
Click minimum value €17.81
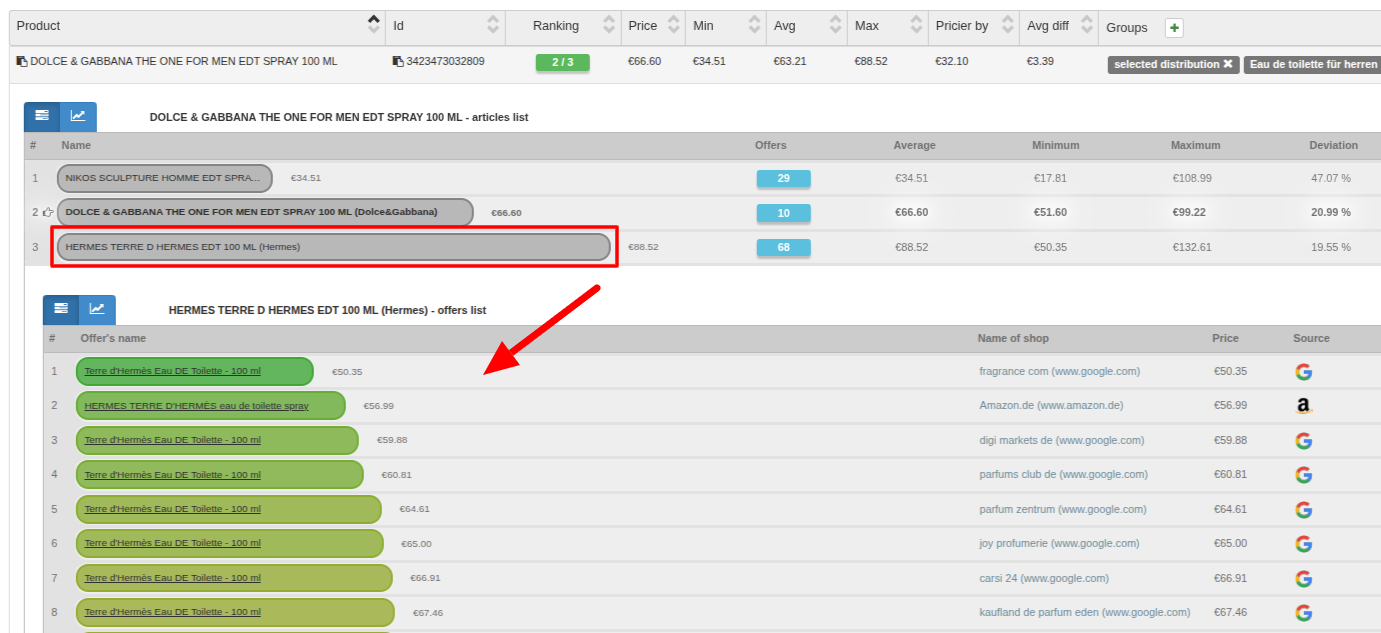tap(1050, 178)
